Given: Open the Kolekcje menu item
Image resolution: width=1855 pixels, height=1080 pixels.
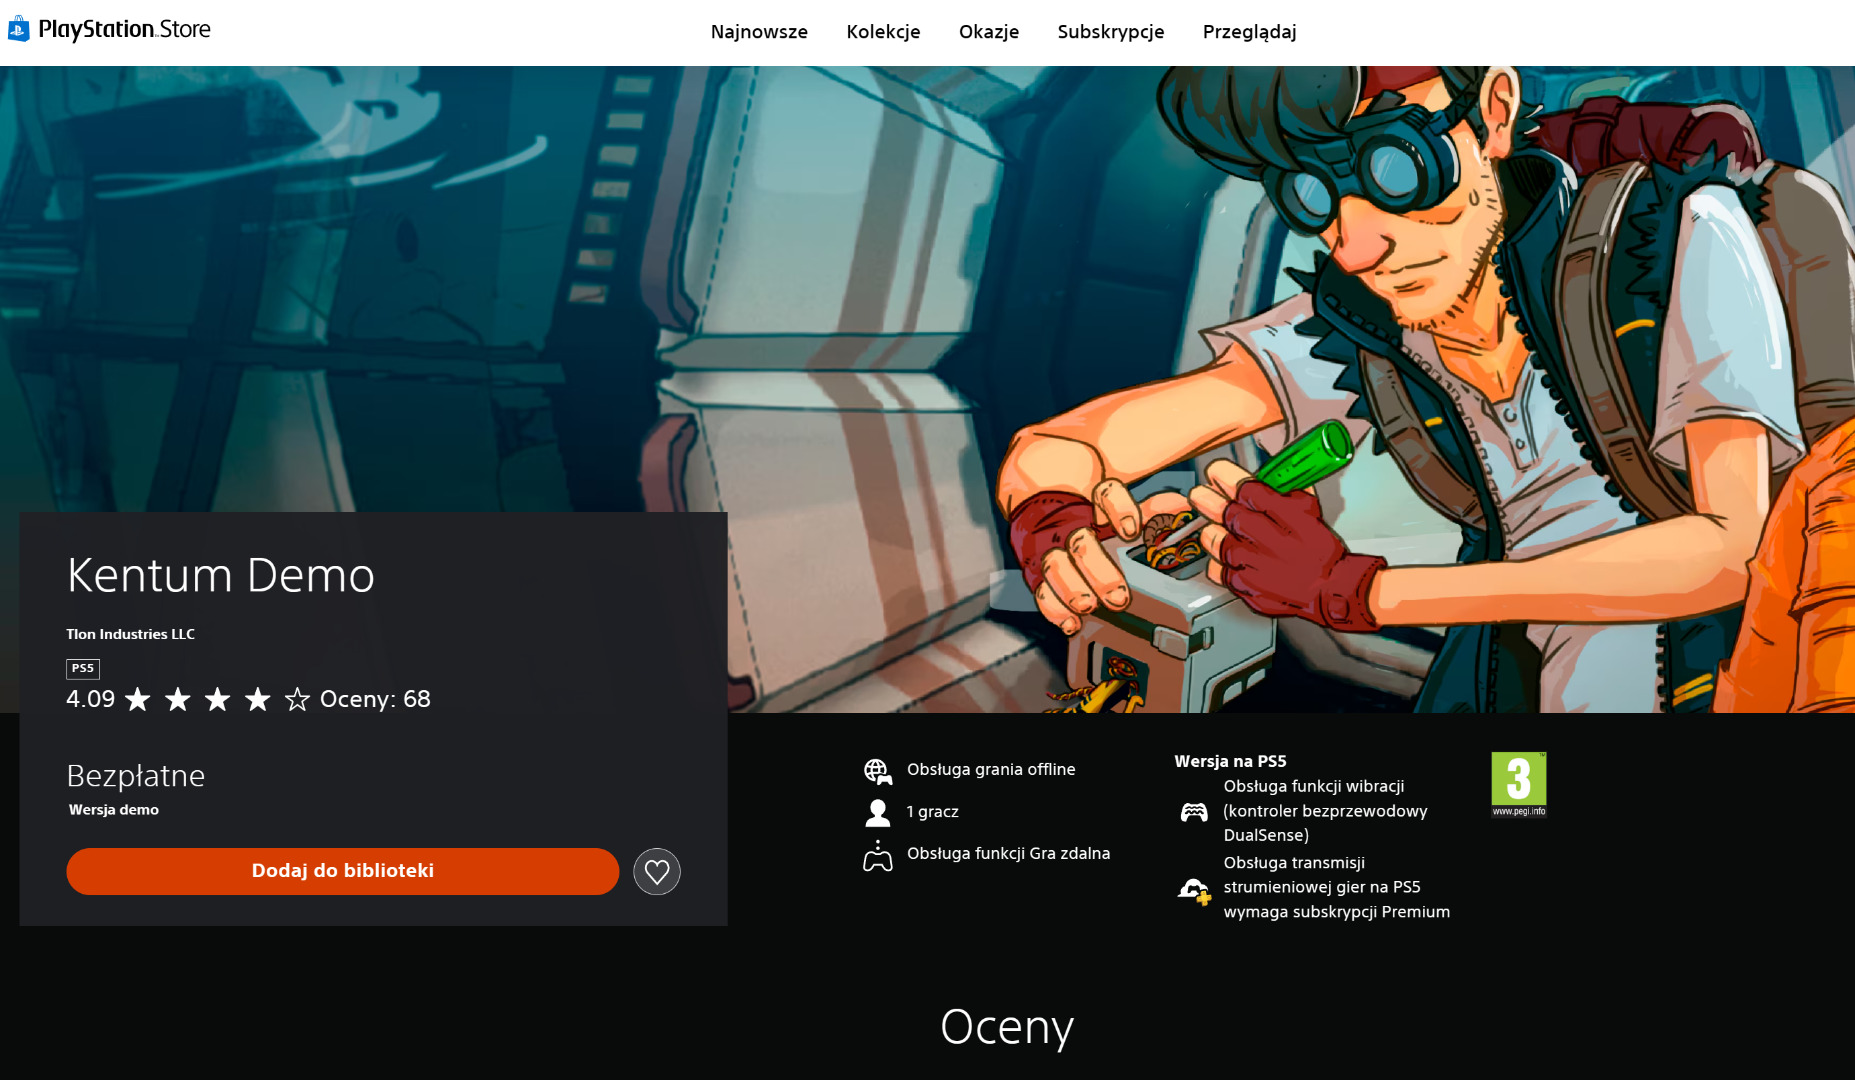Looking at the screenshot, I should coord(883,32).
